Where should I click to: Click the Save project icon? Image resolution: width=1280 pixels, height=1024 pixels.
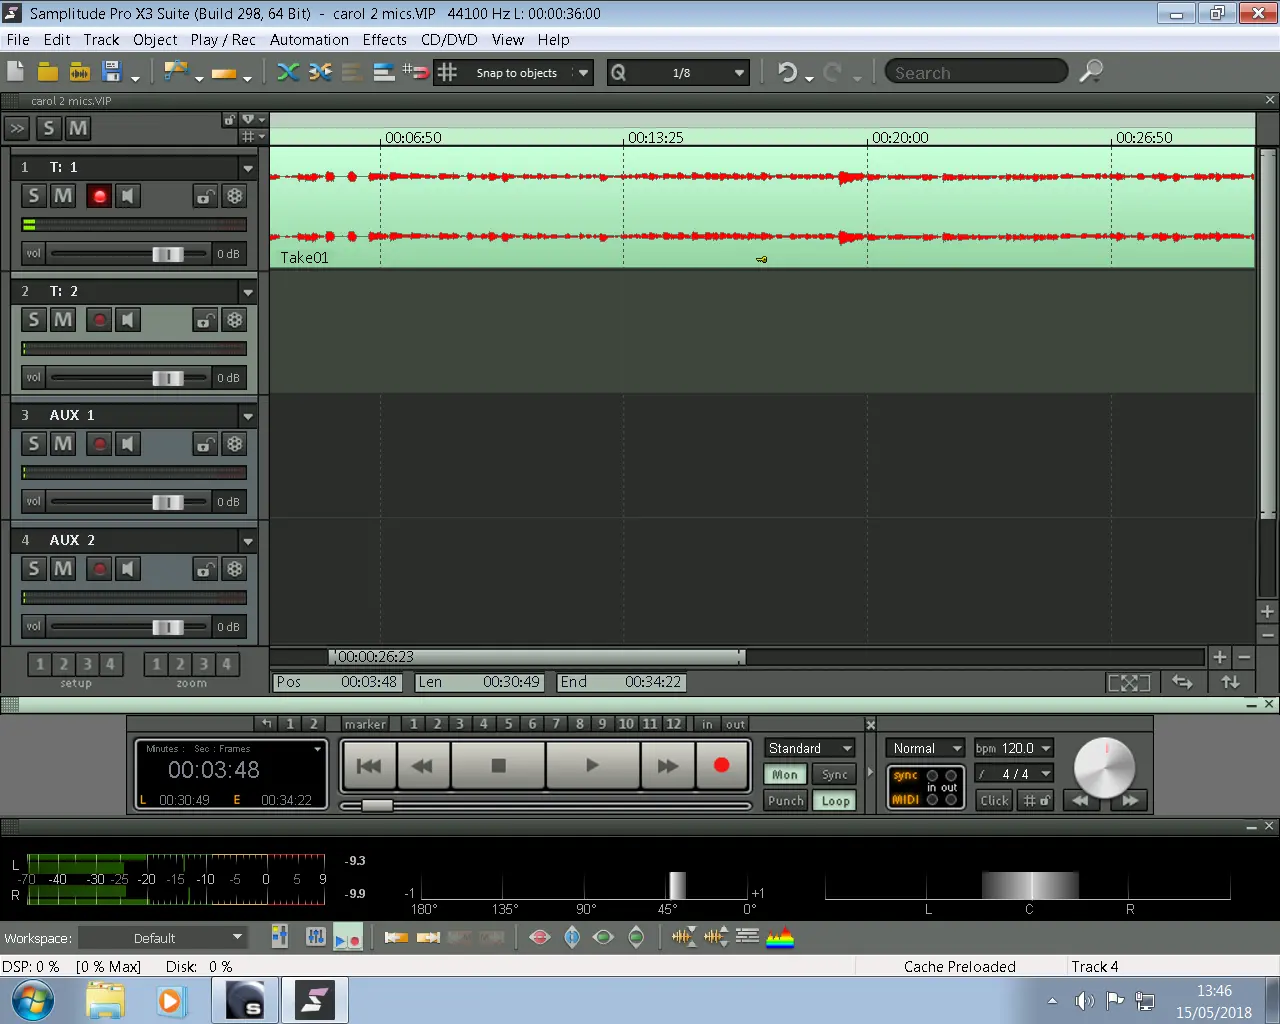(112, 72)
